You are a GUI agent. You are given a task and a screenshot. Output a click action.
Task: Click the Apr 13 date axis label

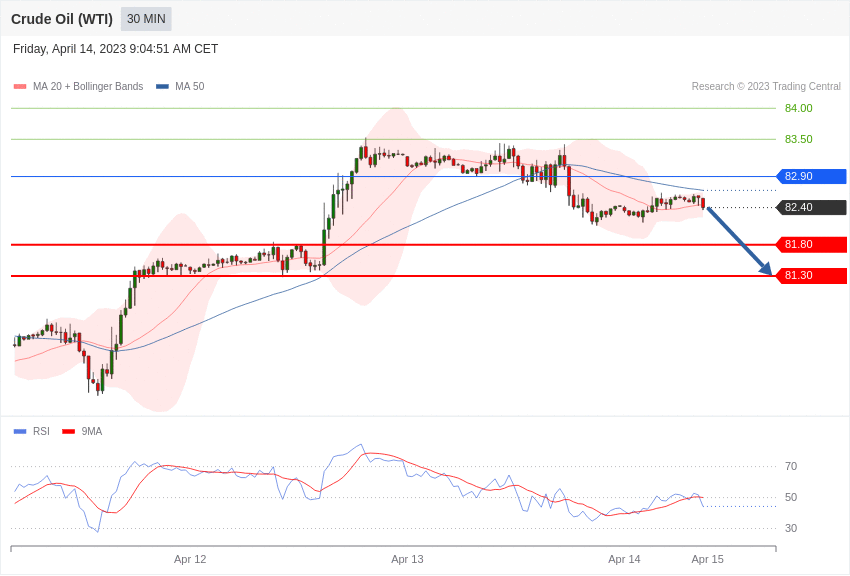click(x=407, y=559)
